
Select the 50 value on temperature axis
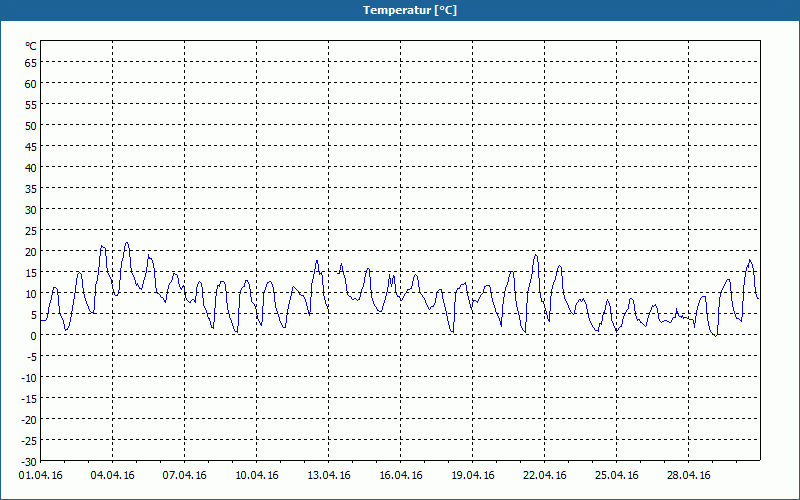(x=31, y=126)
